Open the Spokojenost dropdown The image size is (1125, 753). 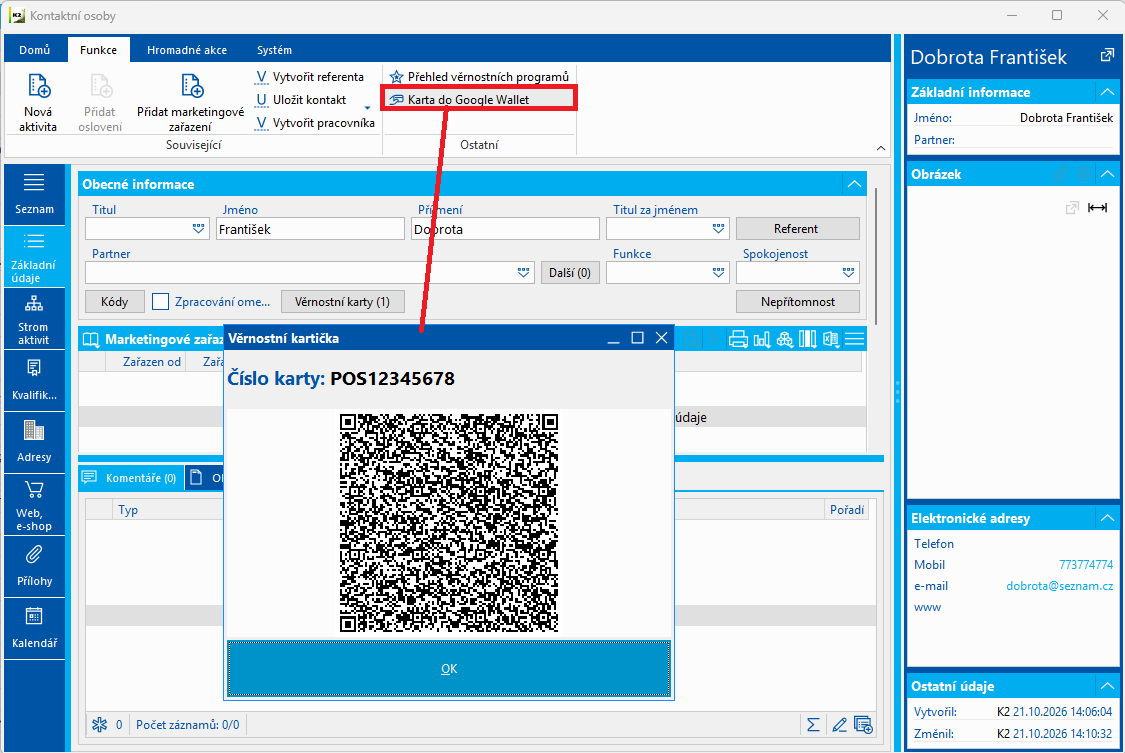coord(849,273)
